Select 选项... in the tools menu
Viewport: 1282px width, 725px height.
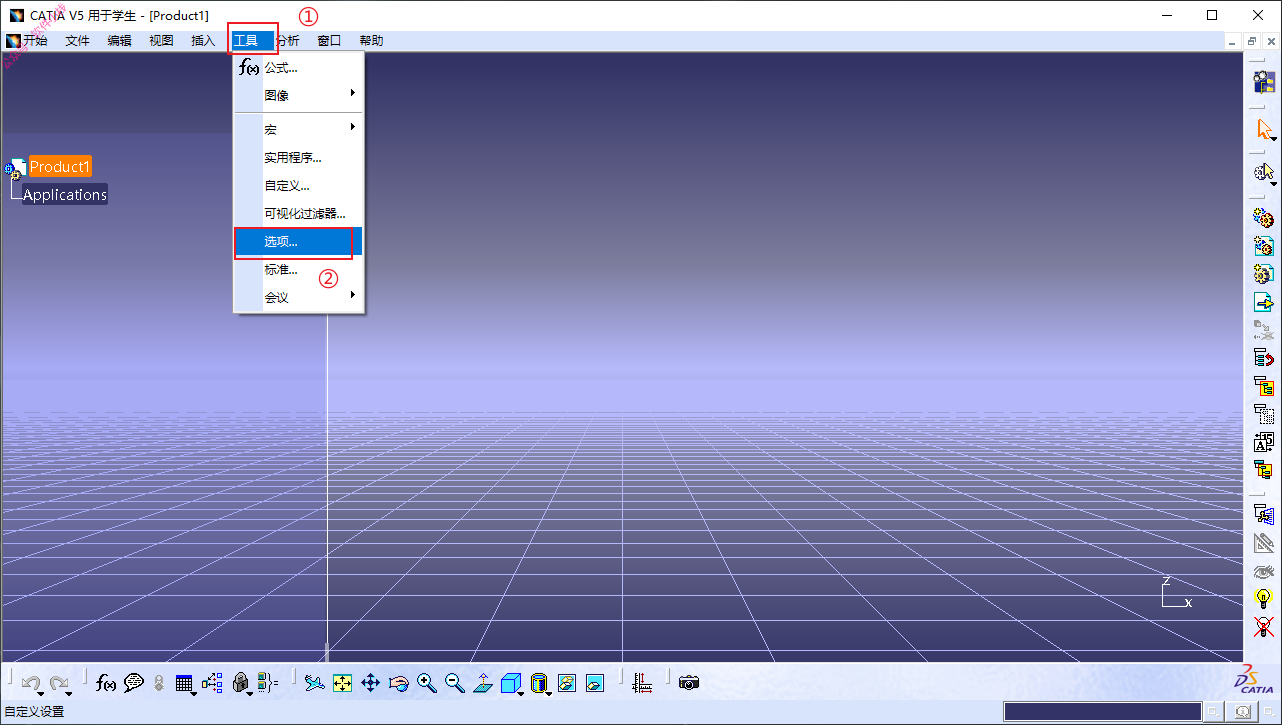299,242
